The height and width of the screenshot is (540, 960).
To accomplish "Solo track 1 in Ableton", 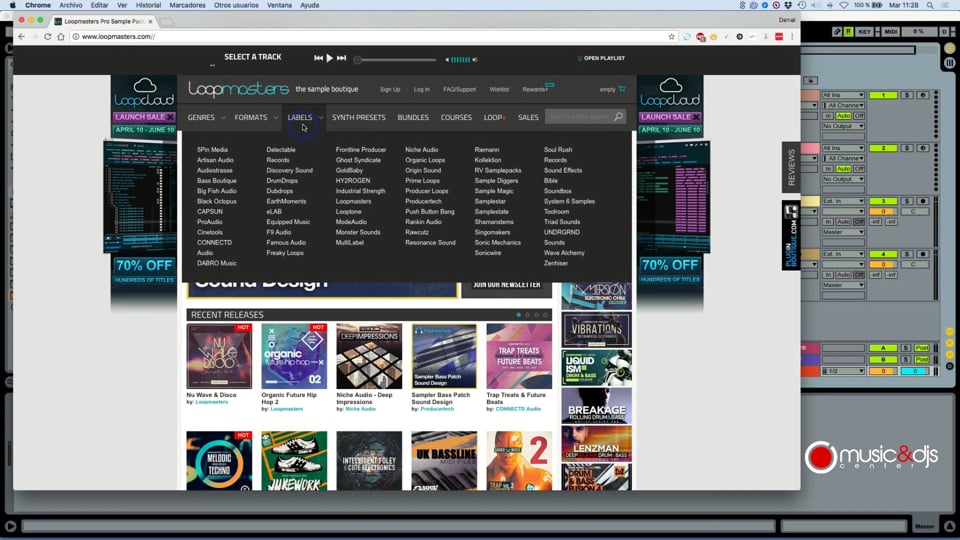I will [x=907, y=96].
